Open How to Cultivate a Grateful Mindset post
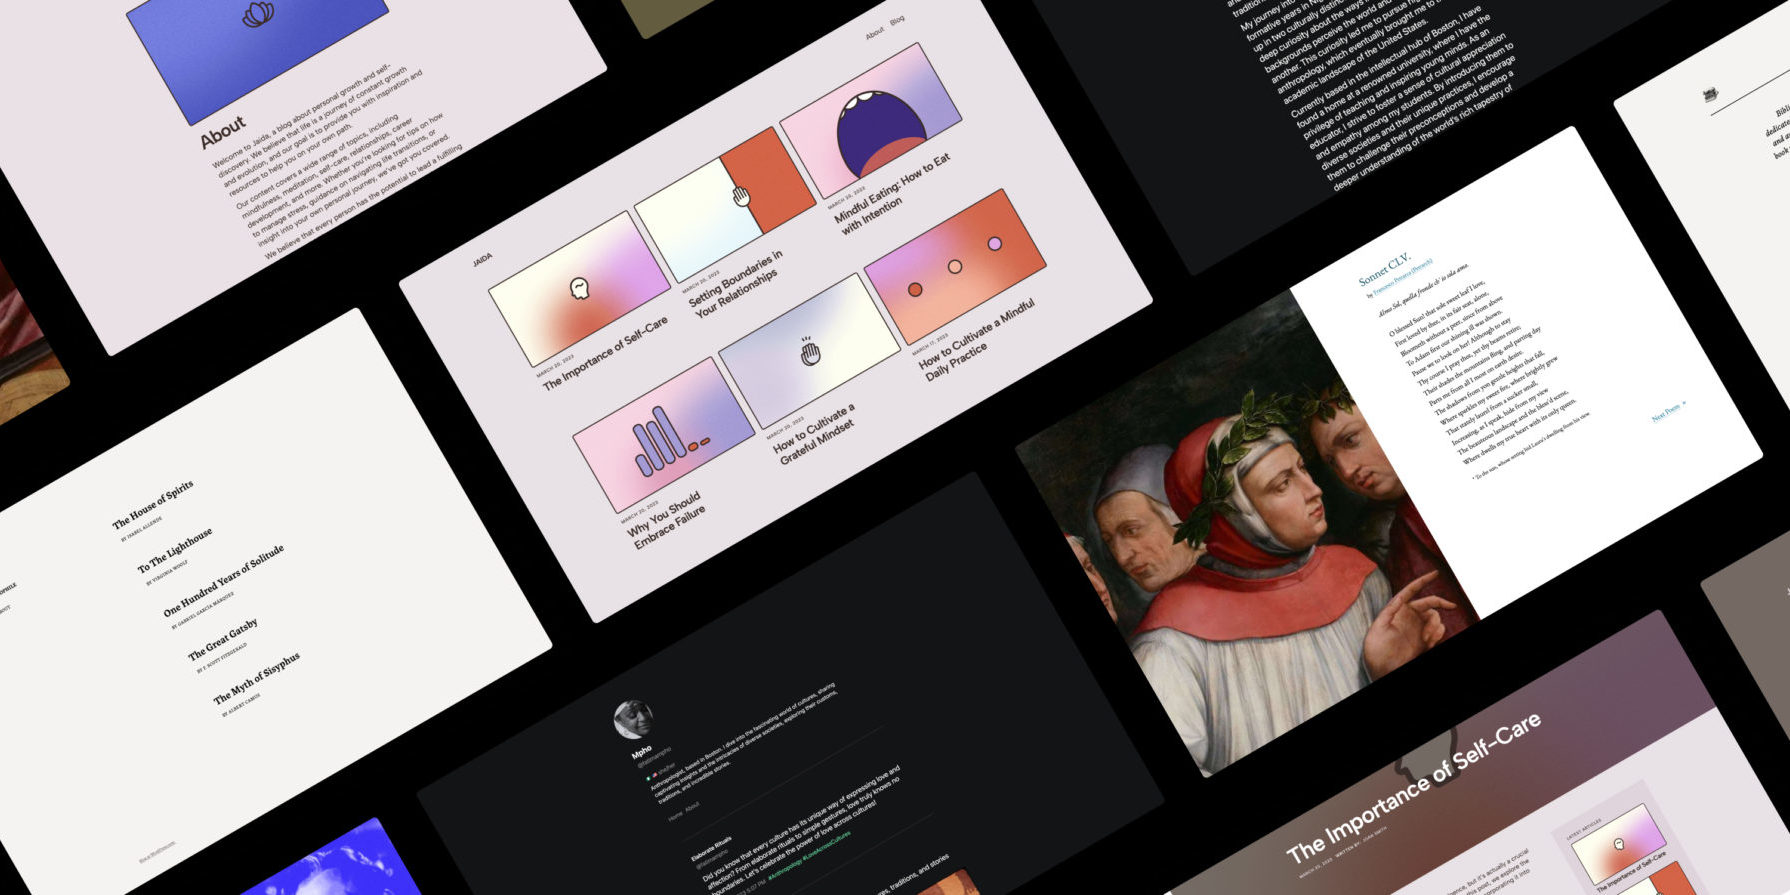The width and height of the screenshot is (1790, 895). (815, 434)
